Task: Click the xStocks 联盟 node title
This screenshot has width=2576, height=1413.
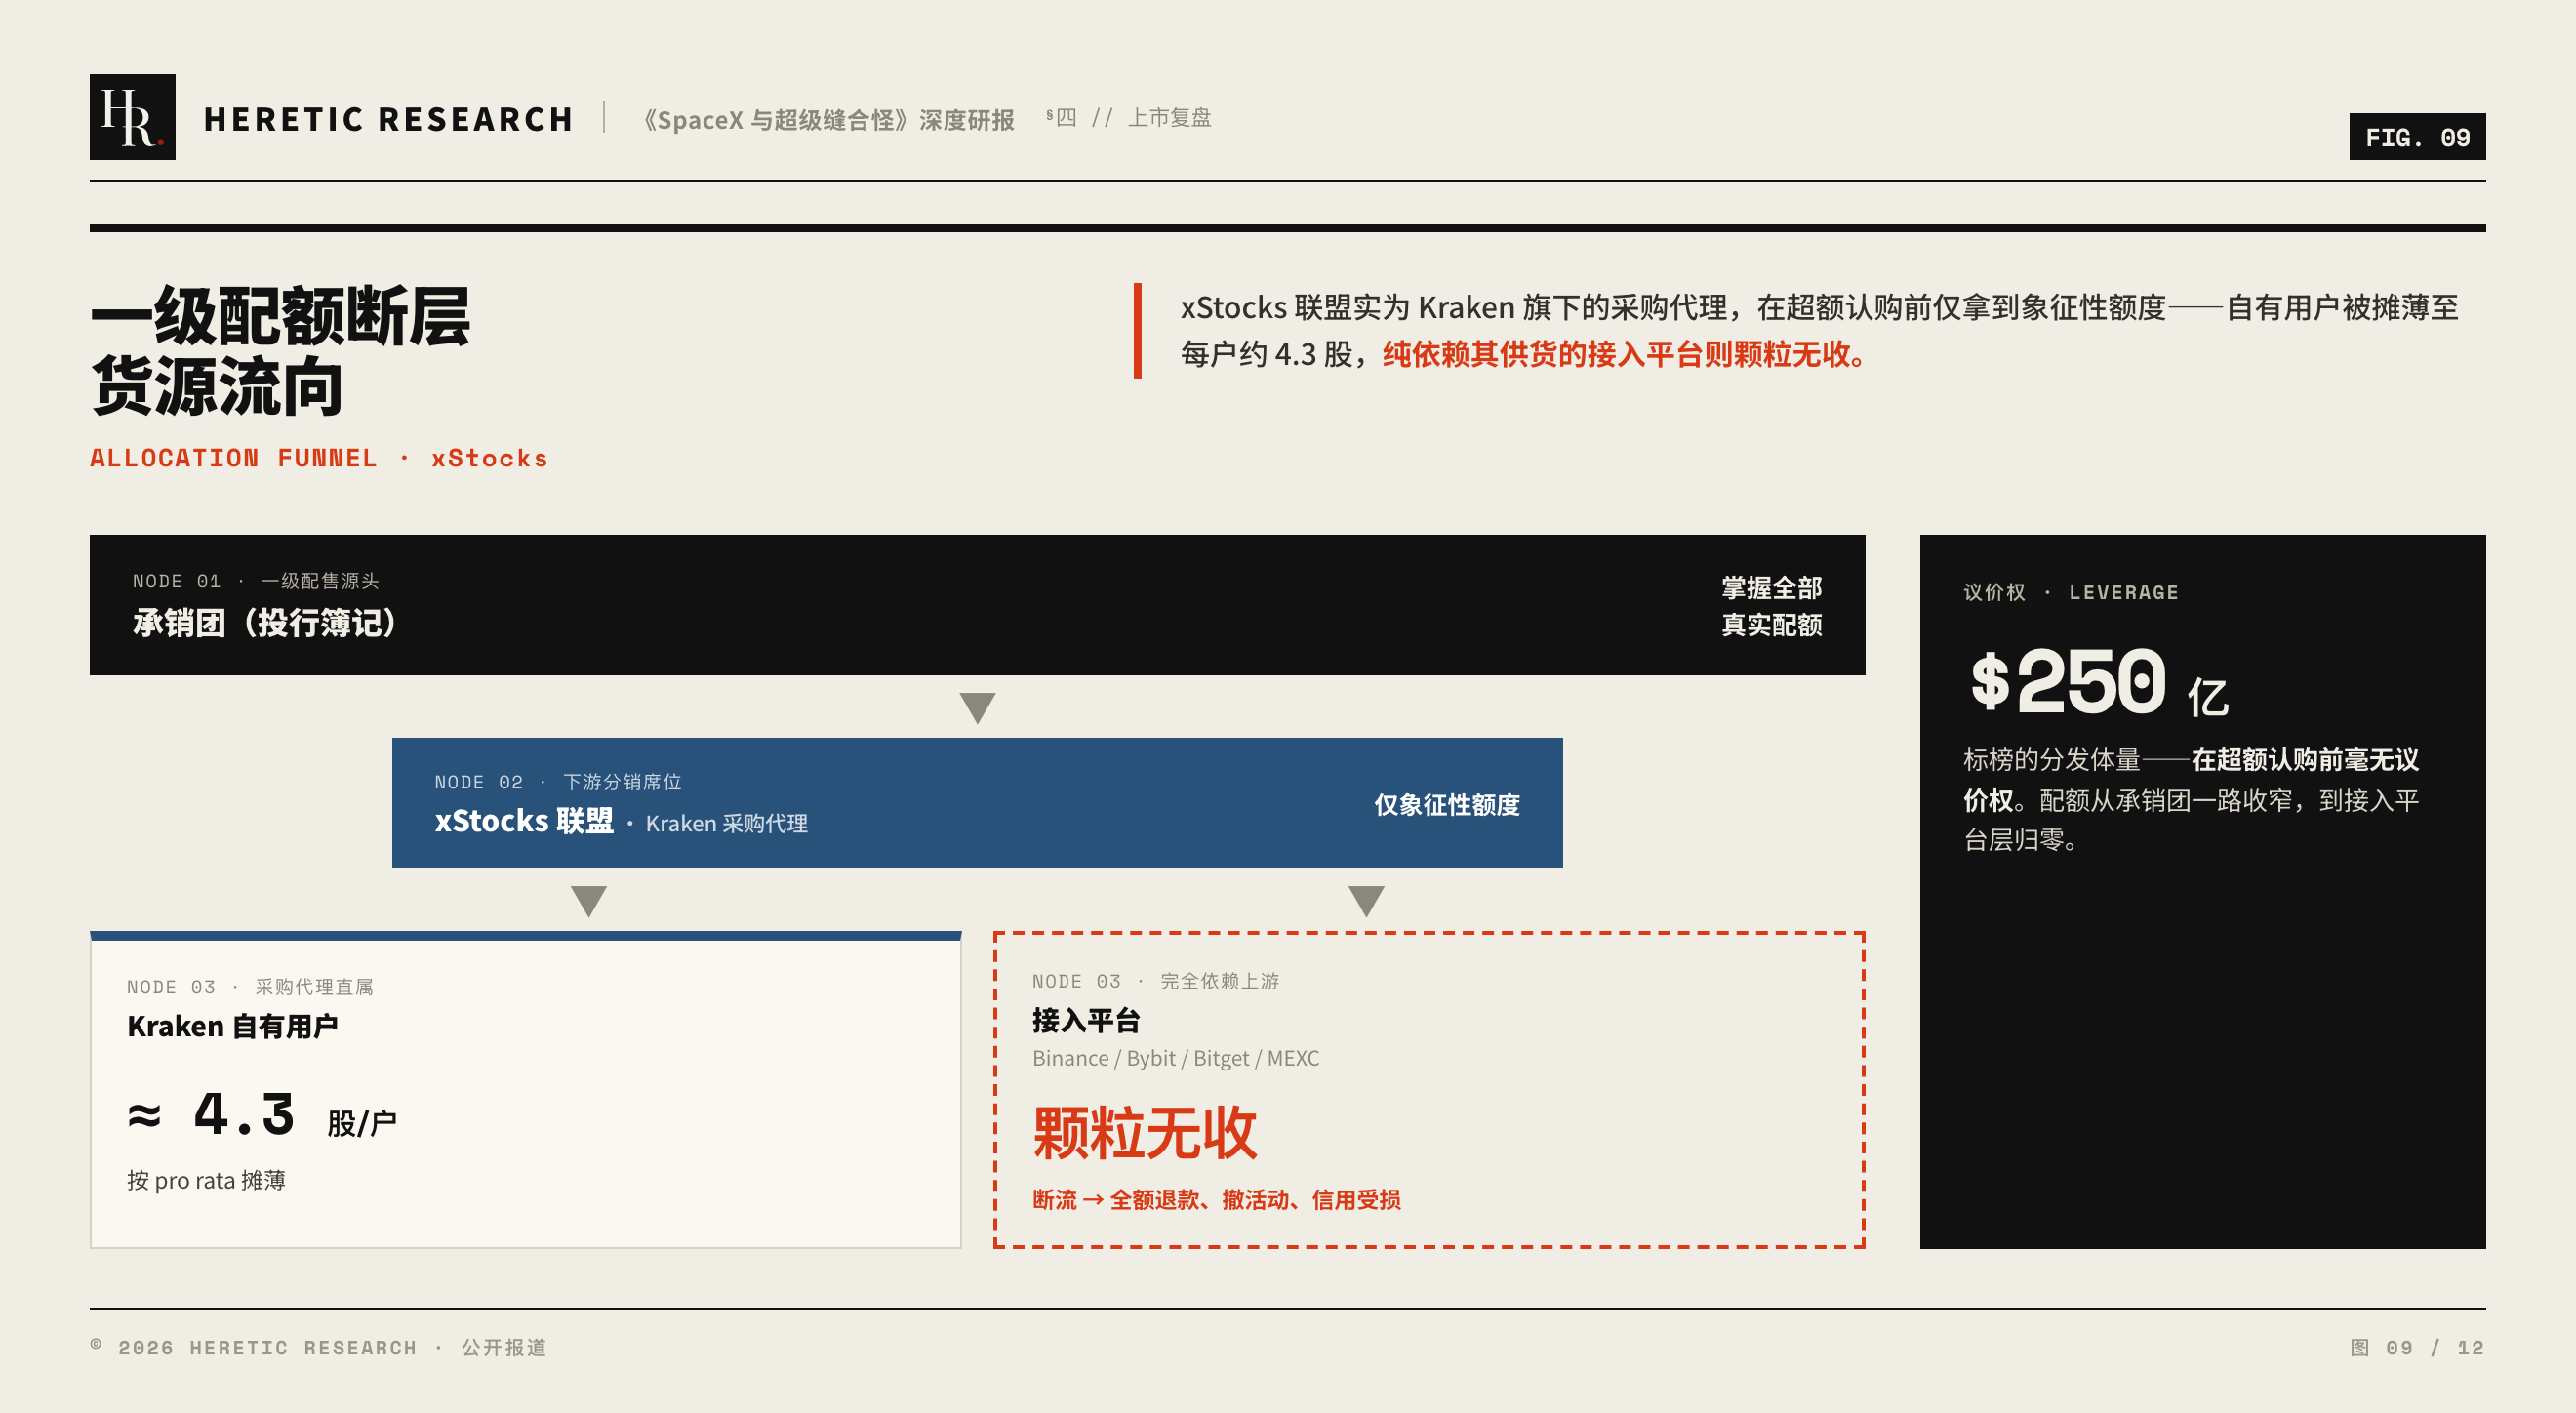Action: (x=524, y=821)
